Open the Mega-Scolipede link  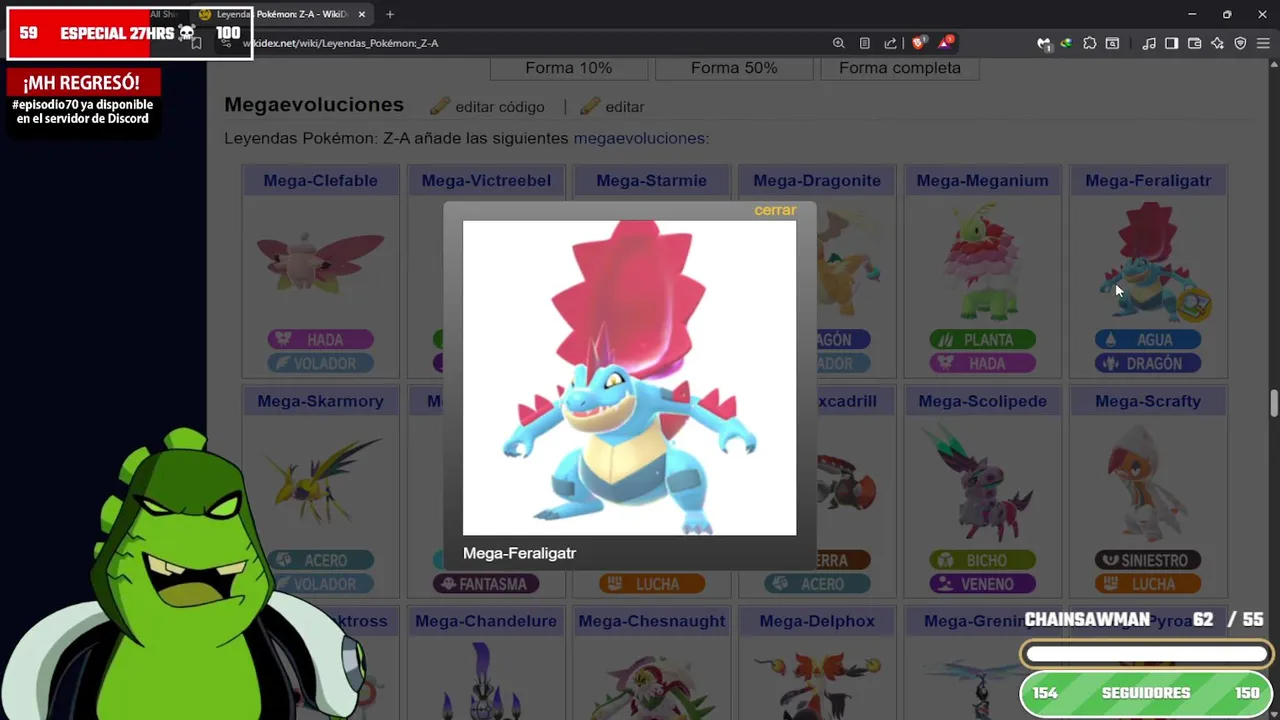coord(983,401)
